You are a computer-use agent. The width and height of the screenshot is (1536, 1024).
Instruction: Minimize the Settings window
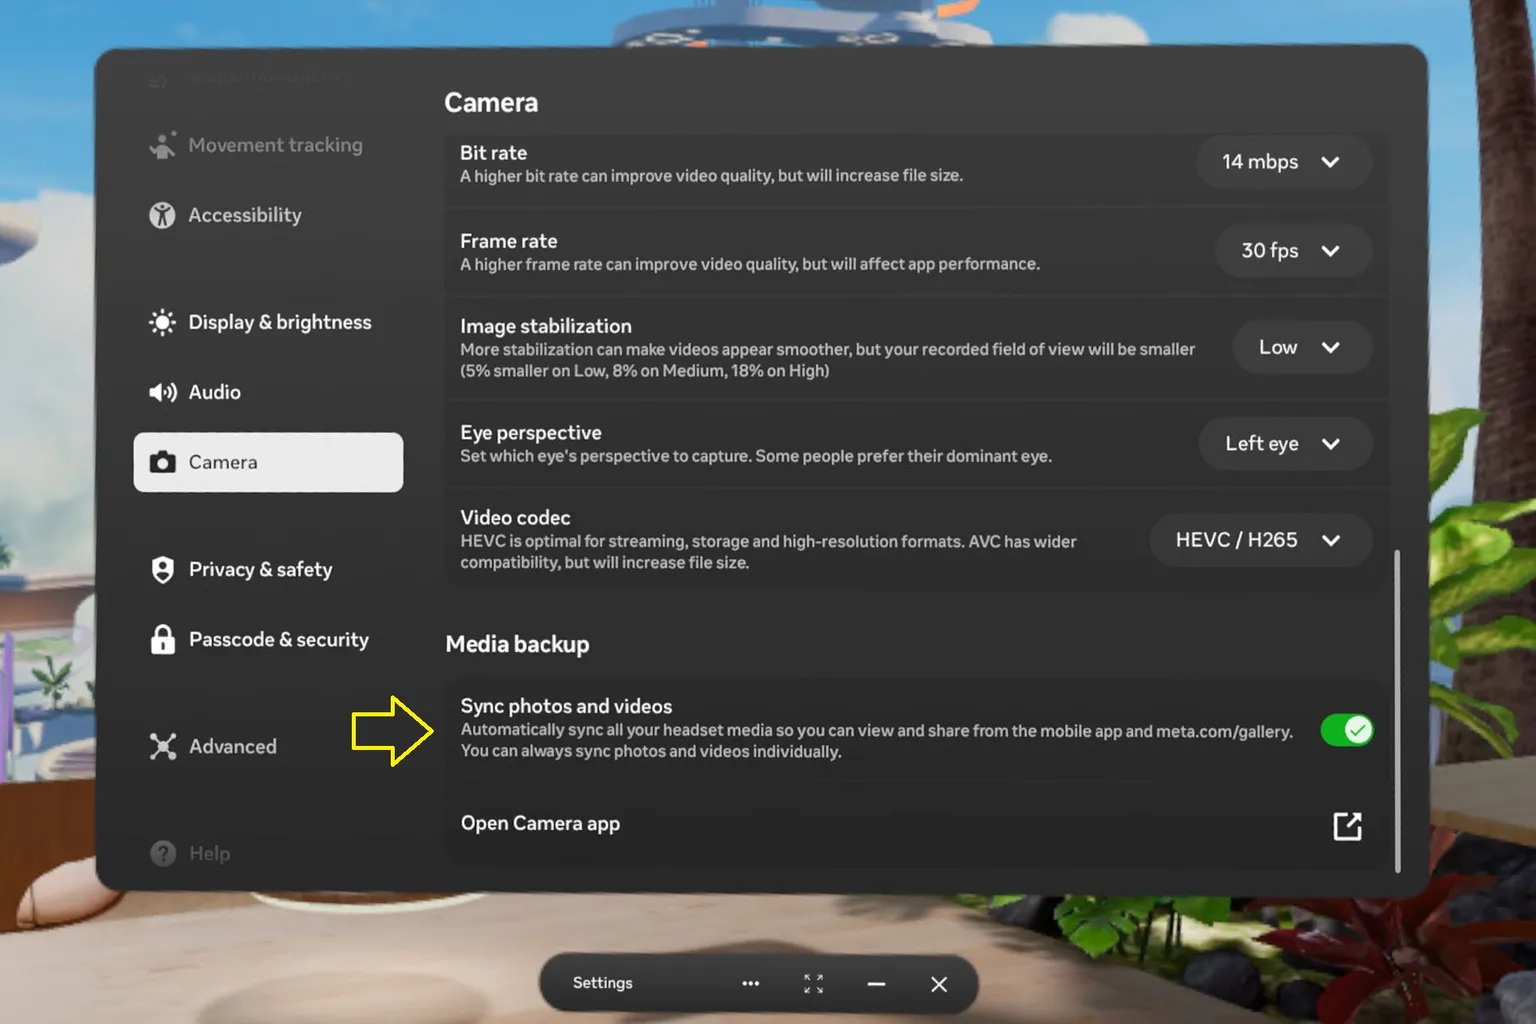[x=876, y=984]
